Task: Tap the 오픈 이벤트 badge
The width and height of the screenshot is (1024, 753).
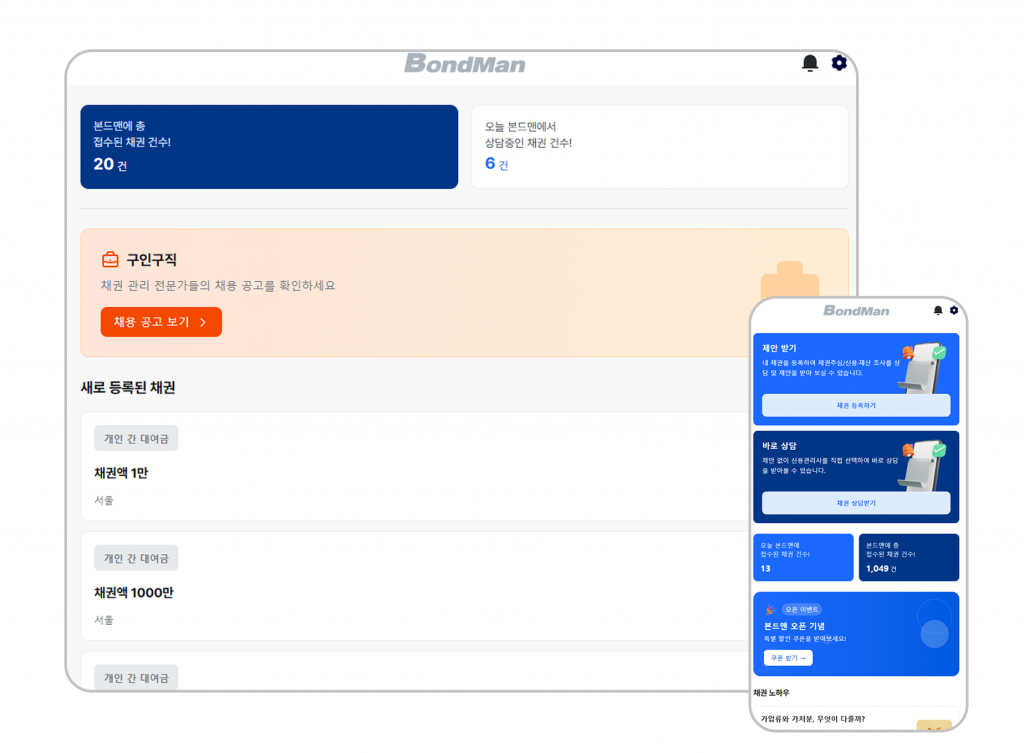Action: (801, 609)
